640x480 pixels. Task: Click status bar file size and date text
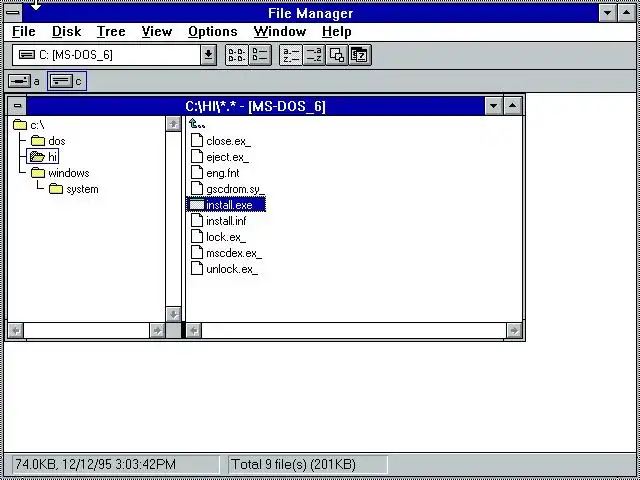pyautogui.click(x=95, y=464)
